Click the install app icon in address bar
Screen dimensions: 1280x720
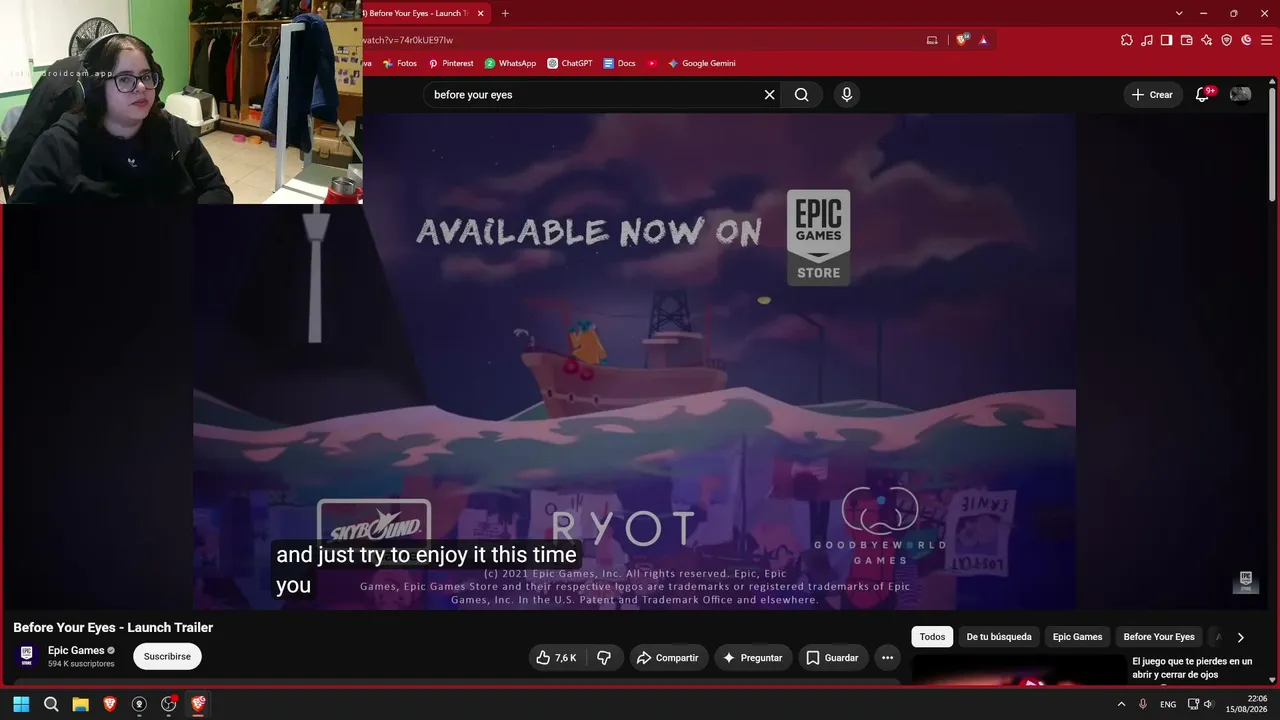(x=932, y=40)
